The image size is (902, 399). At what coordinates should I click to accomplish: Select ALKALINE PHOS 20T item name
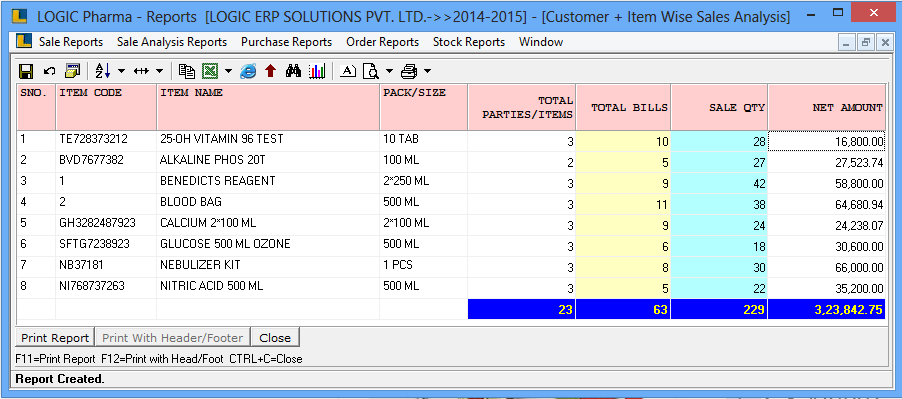pyautogui.click(x=212, y=160)
